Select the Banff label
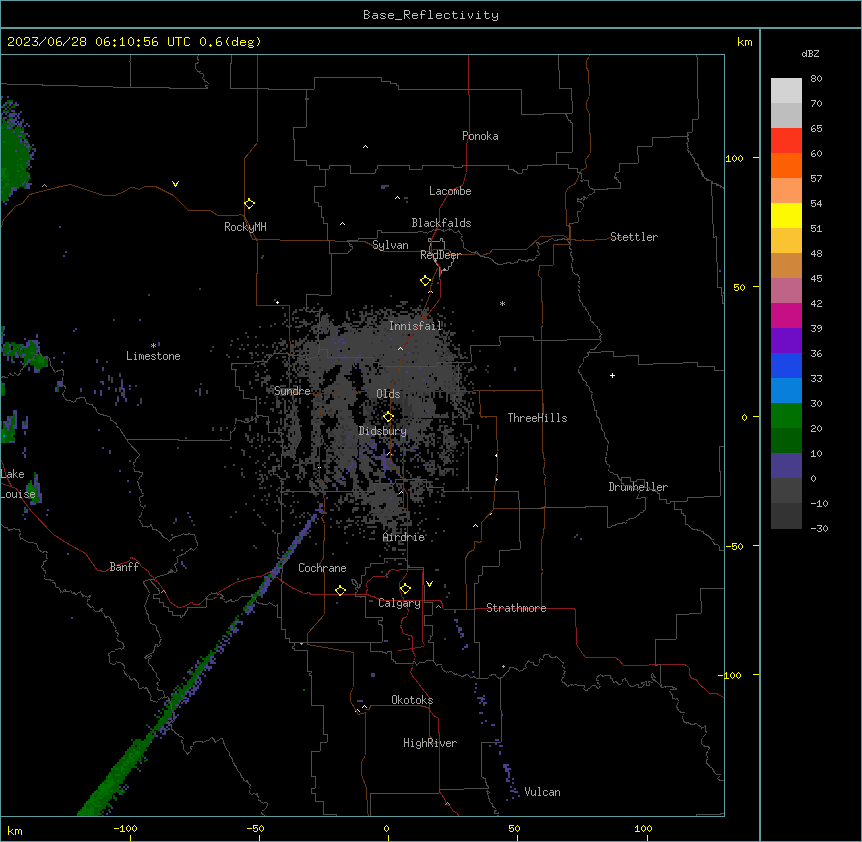 coord(124,567)
